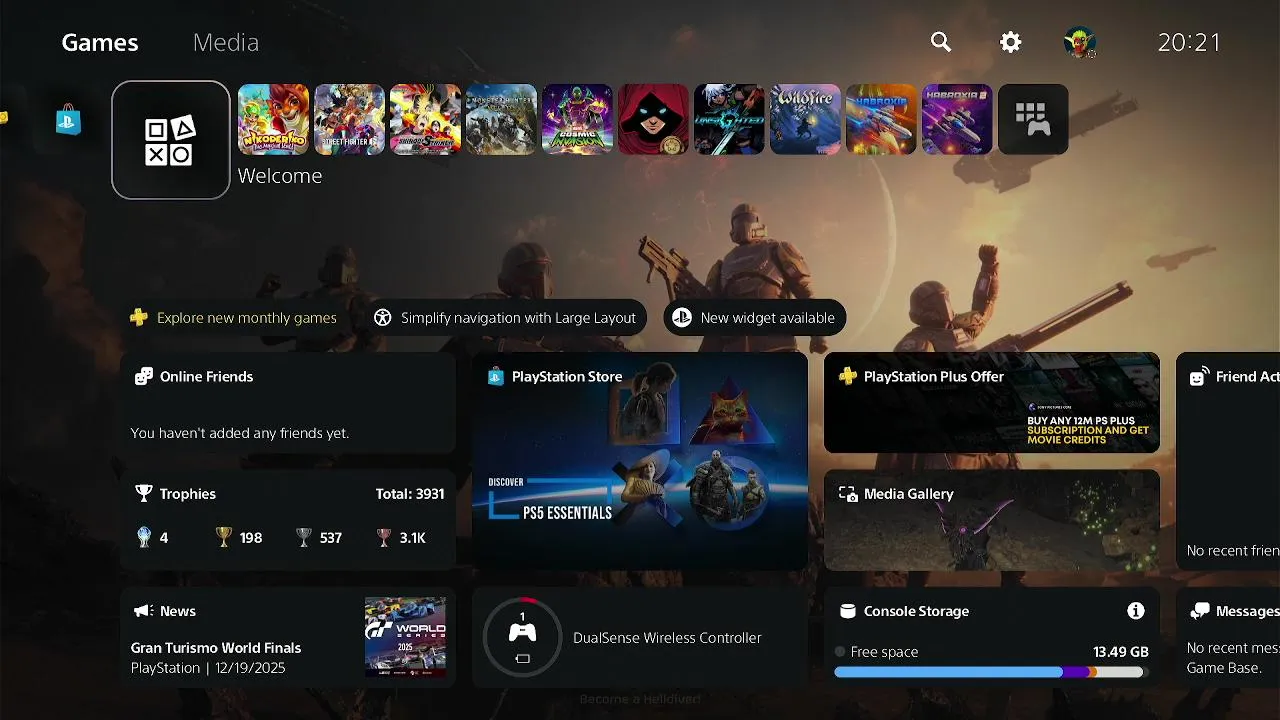The width and height of the screenshot is (1280, 720).
Task: Launch the Monster Hunter game tile
Action: (x=502, y=120)
